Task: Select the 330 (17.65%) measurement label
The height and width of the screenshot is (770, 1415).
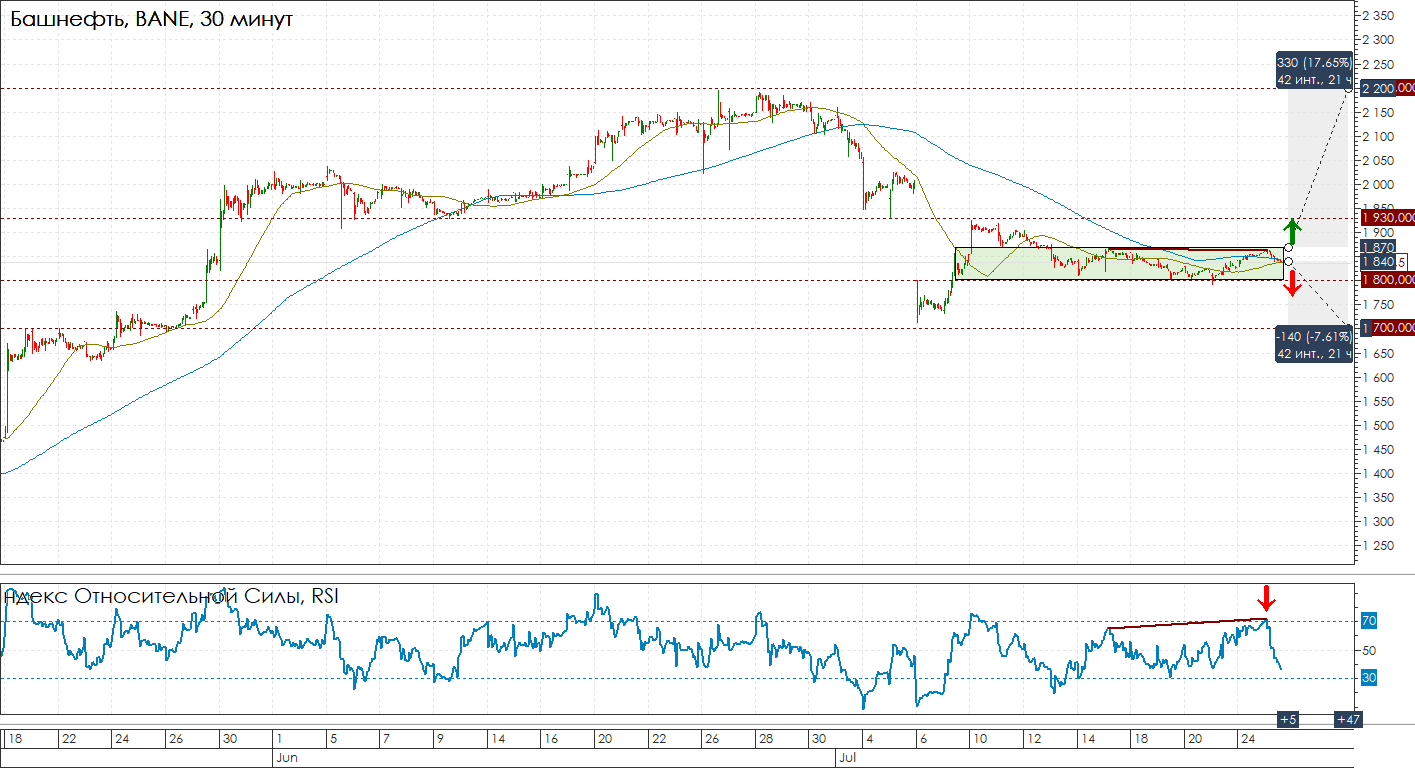Action: (1314, 71)
